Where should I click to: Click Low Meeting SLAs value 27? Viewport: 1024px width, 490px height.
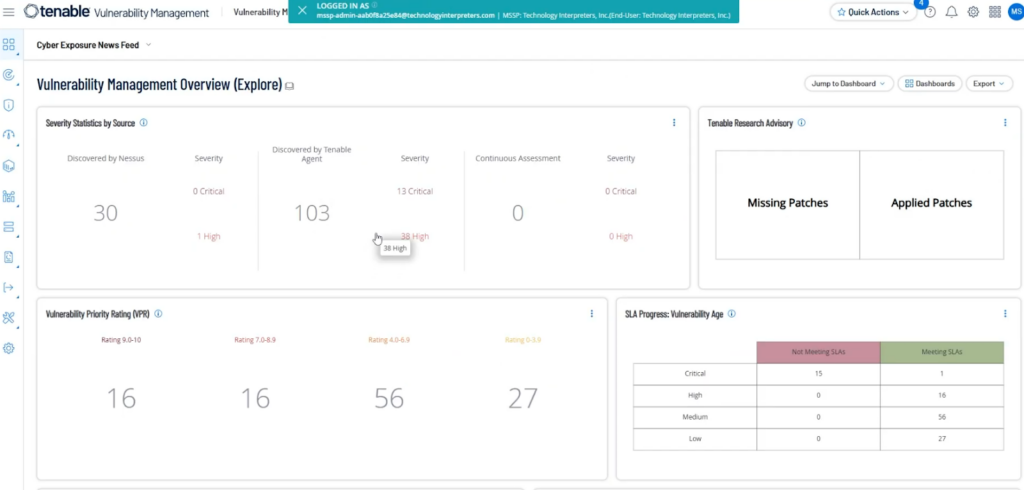(x=942, y=438)
